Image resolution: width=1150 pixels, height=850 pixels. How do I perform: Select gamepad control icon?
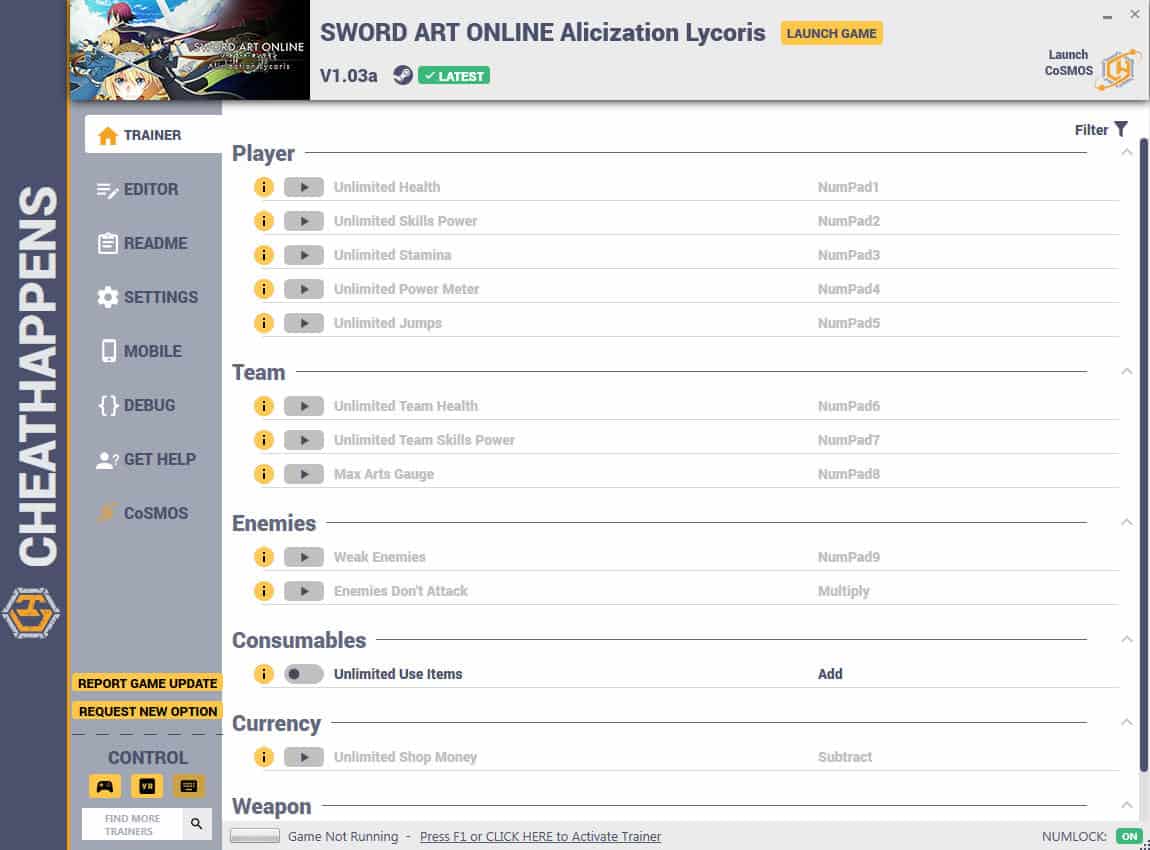[x=105, y=786]
